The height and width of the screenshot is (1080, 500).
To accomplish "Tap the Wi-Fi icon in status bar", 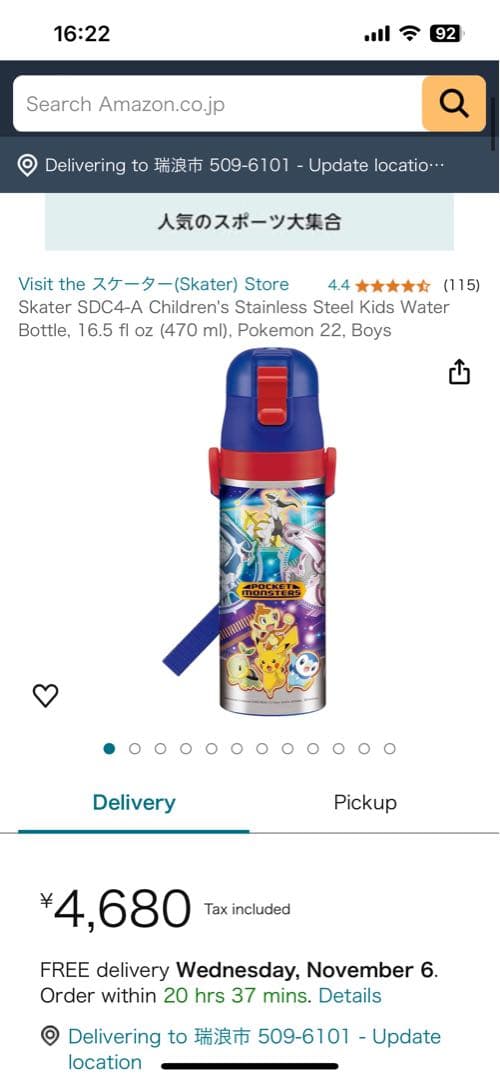I will [410, 34].
